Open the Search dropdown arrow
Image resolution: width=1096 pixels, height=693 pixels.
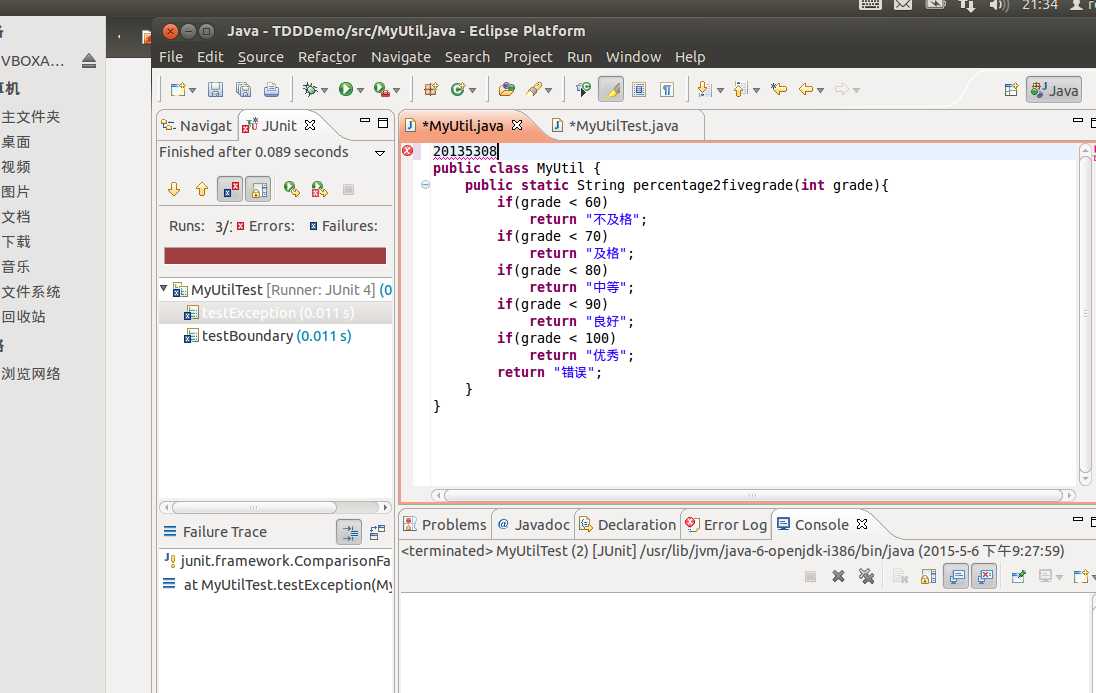[549, 90]
